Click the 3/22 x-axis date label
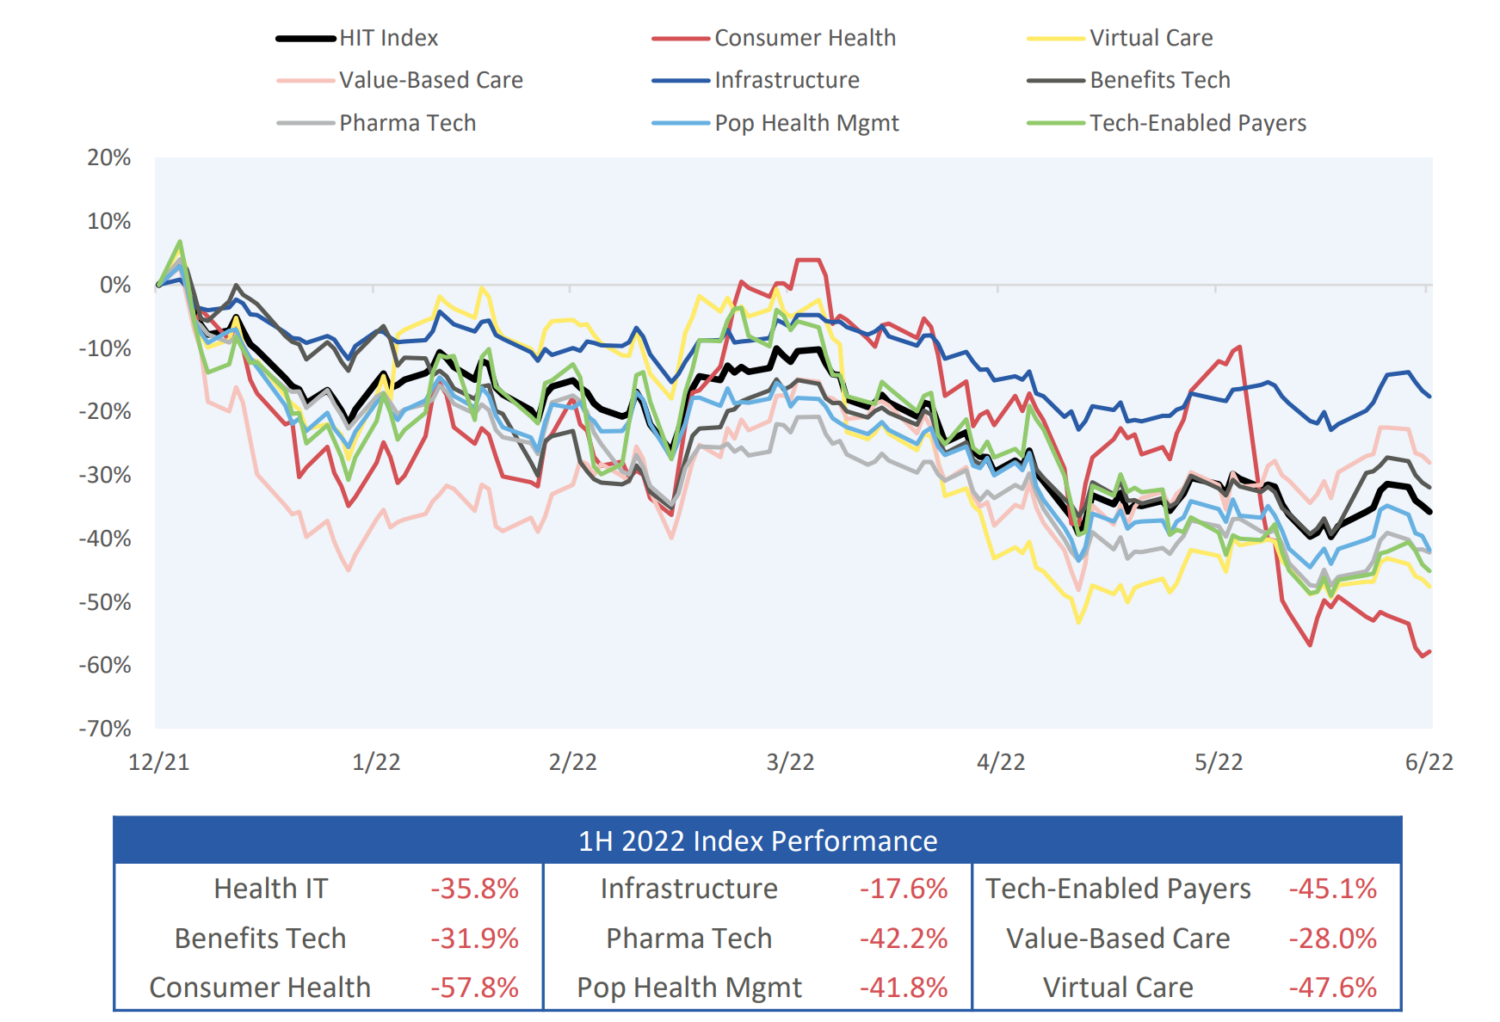1500x1022 pixels. coord(790,762)
